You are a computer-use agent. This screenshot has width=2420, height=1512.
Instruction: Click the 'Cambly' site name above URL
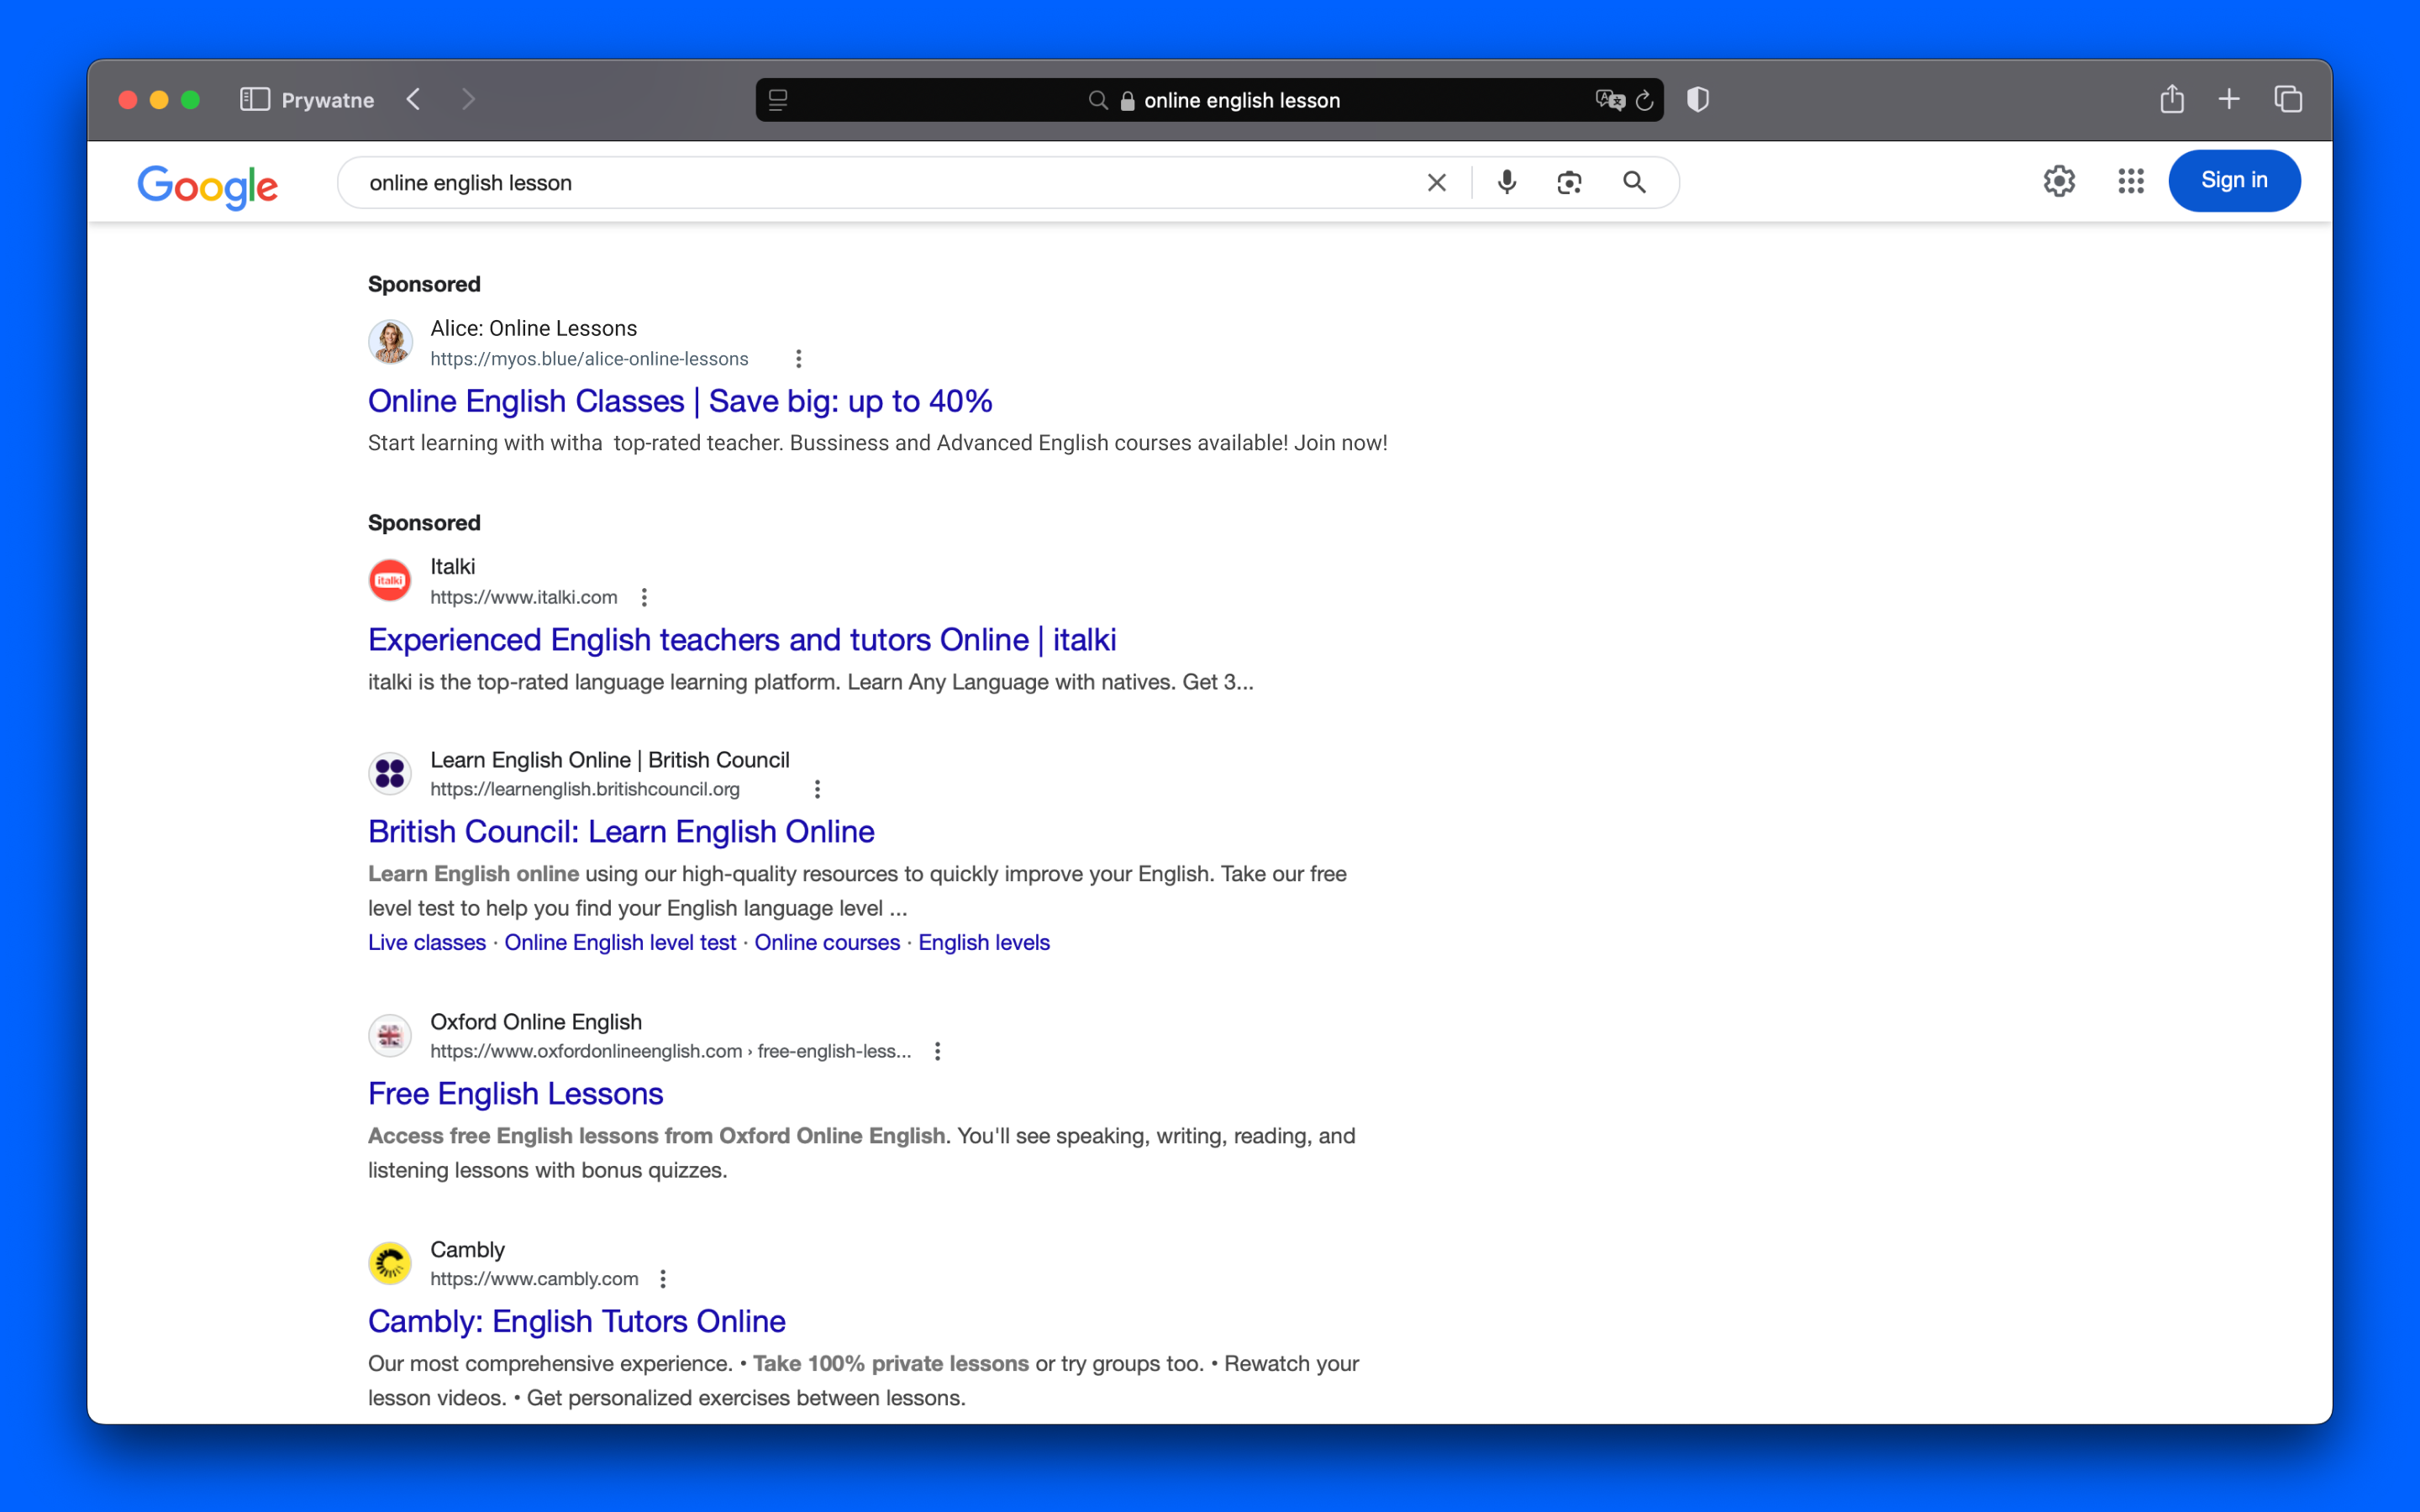tap(467, 1250)
